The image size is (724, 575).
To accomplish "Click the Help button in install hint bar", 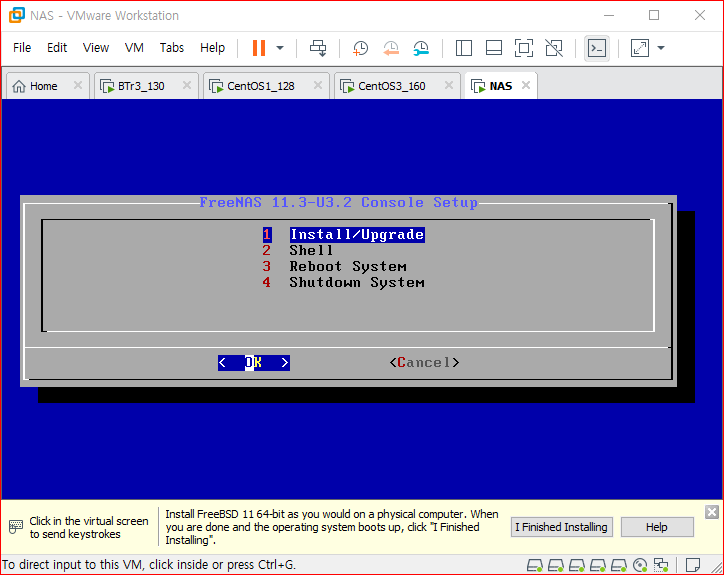I will click(x=657, y=527).
